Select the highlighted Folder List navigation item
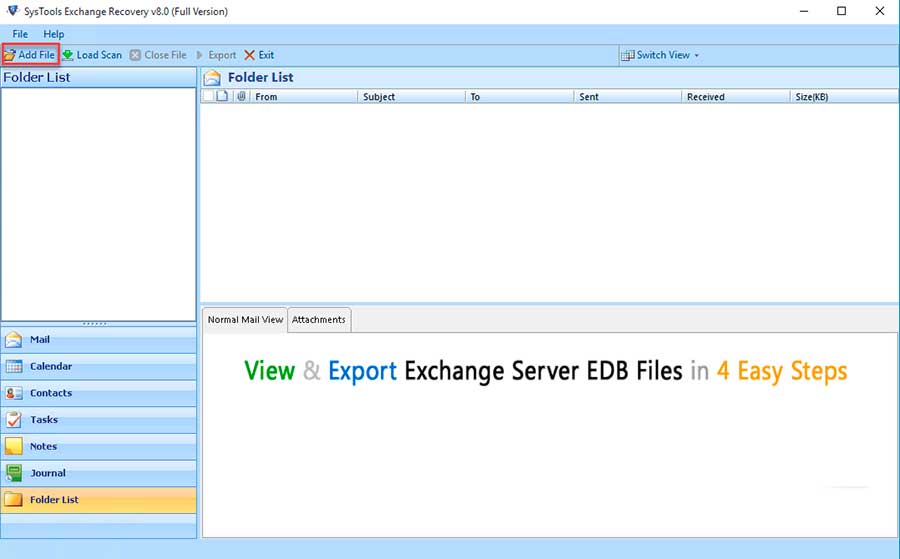The image size is (900, 559). pyautogui.click(x=99, y=500)
